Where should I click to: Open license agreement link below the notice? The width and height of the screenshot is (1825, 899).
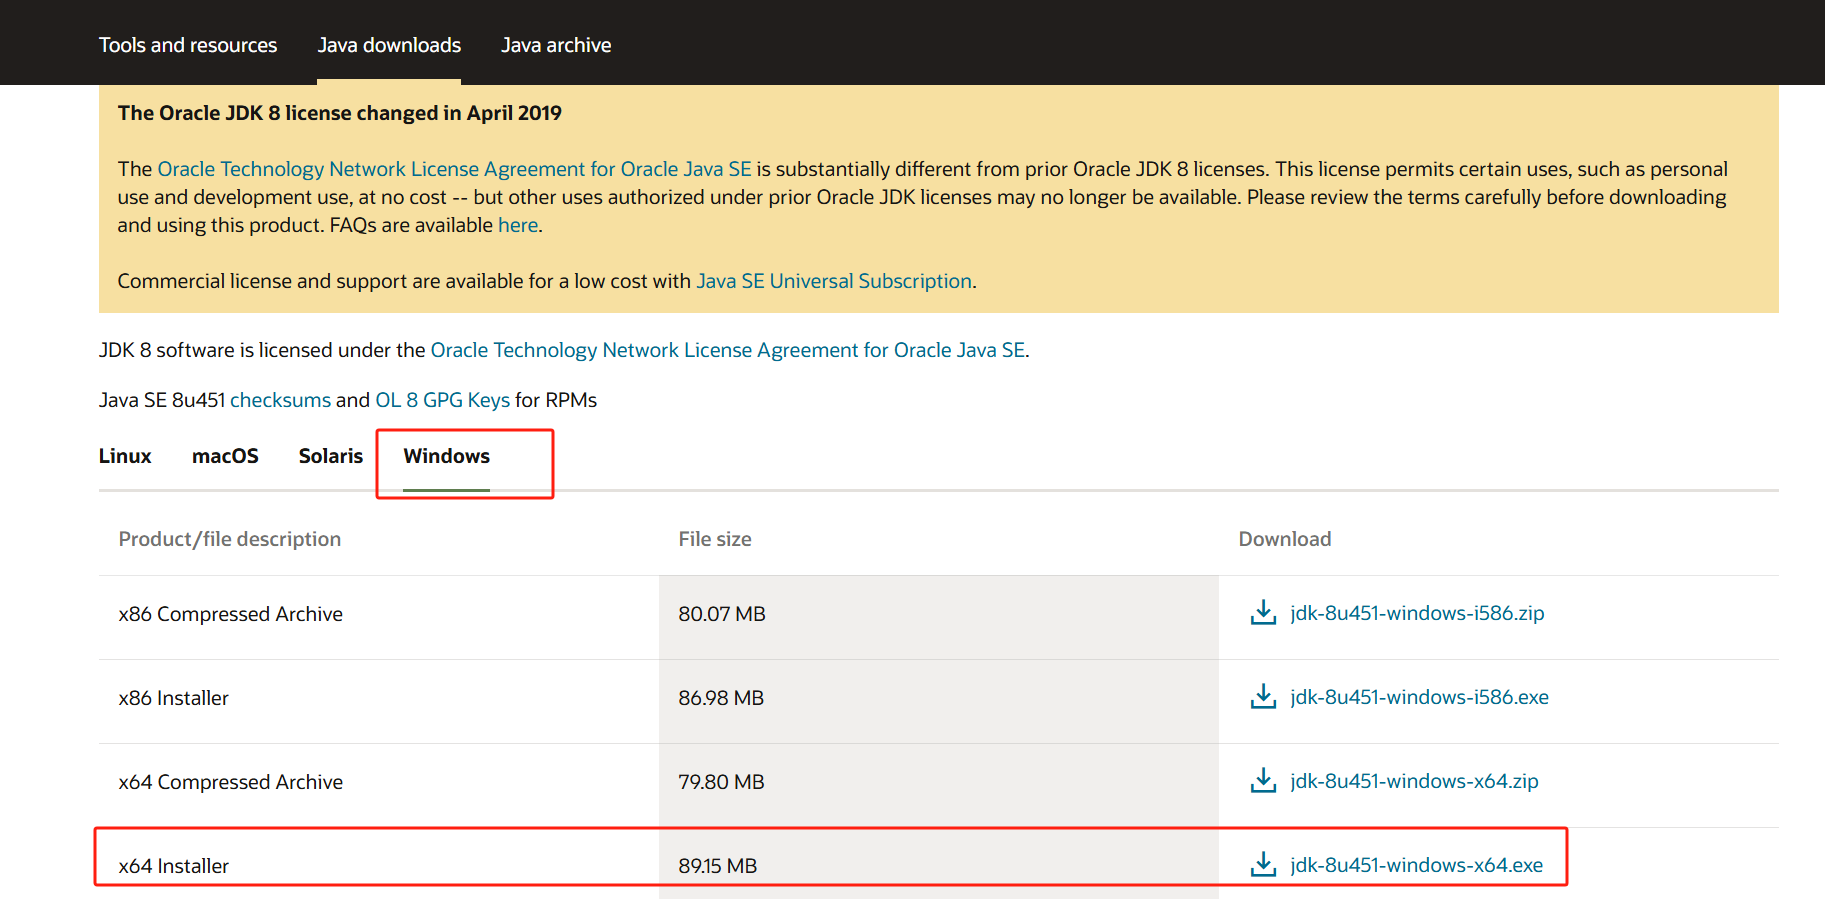coord(728,350)
